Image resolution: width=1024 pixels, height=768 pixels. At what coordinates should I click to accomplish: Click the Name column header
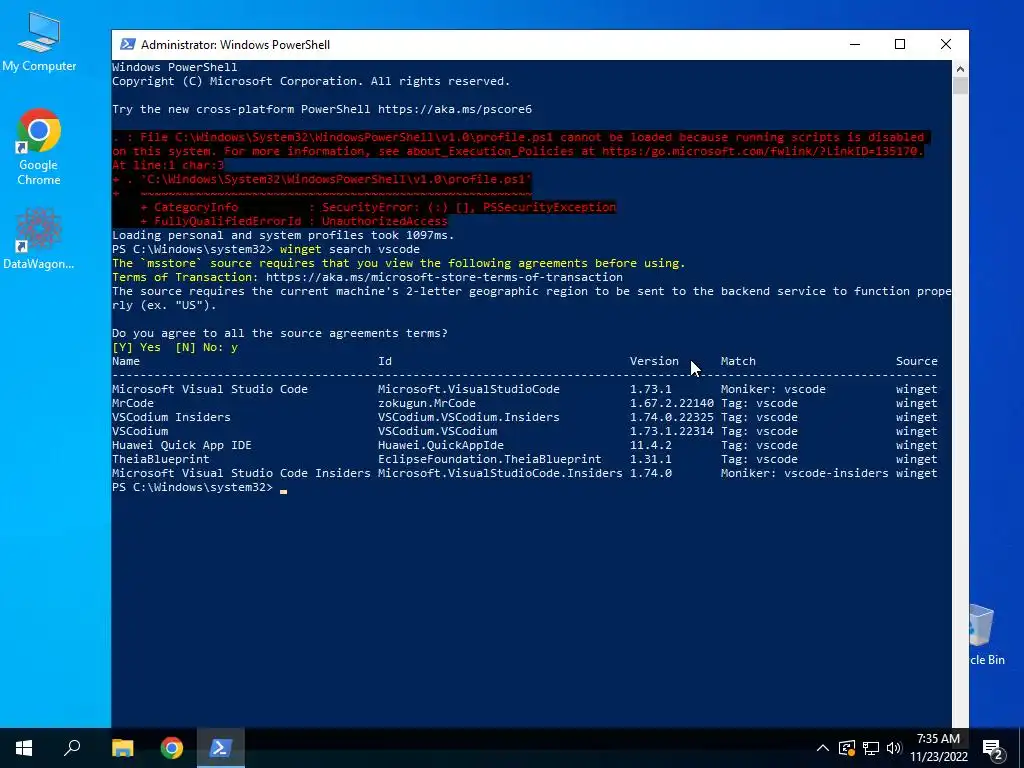[x=125, y=361]
